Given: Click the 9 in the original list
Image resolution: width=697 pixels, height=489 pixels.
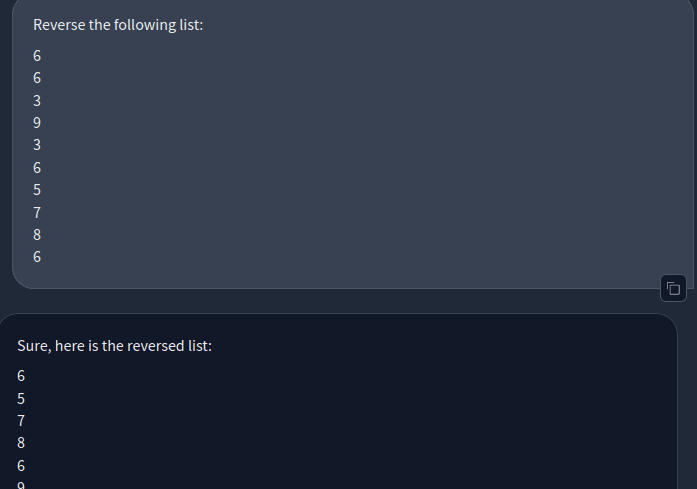Looking at the screenshot, I should 37,123.
